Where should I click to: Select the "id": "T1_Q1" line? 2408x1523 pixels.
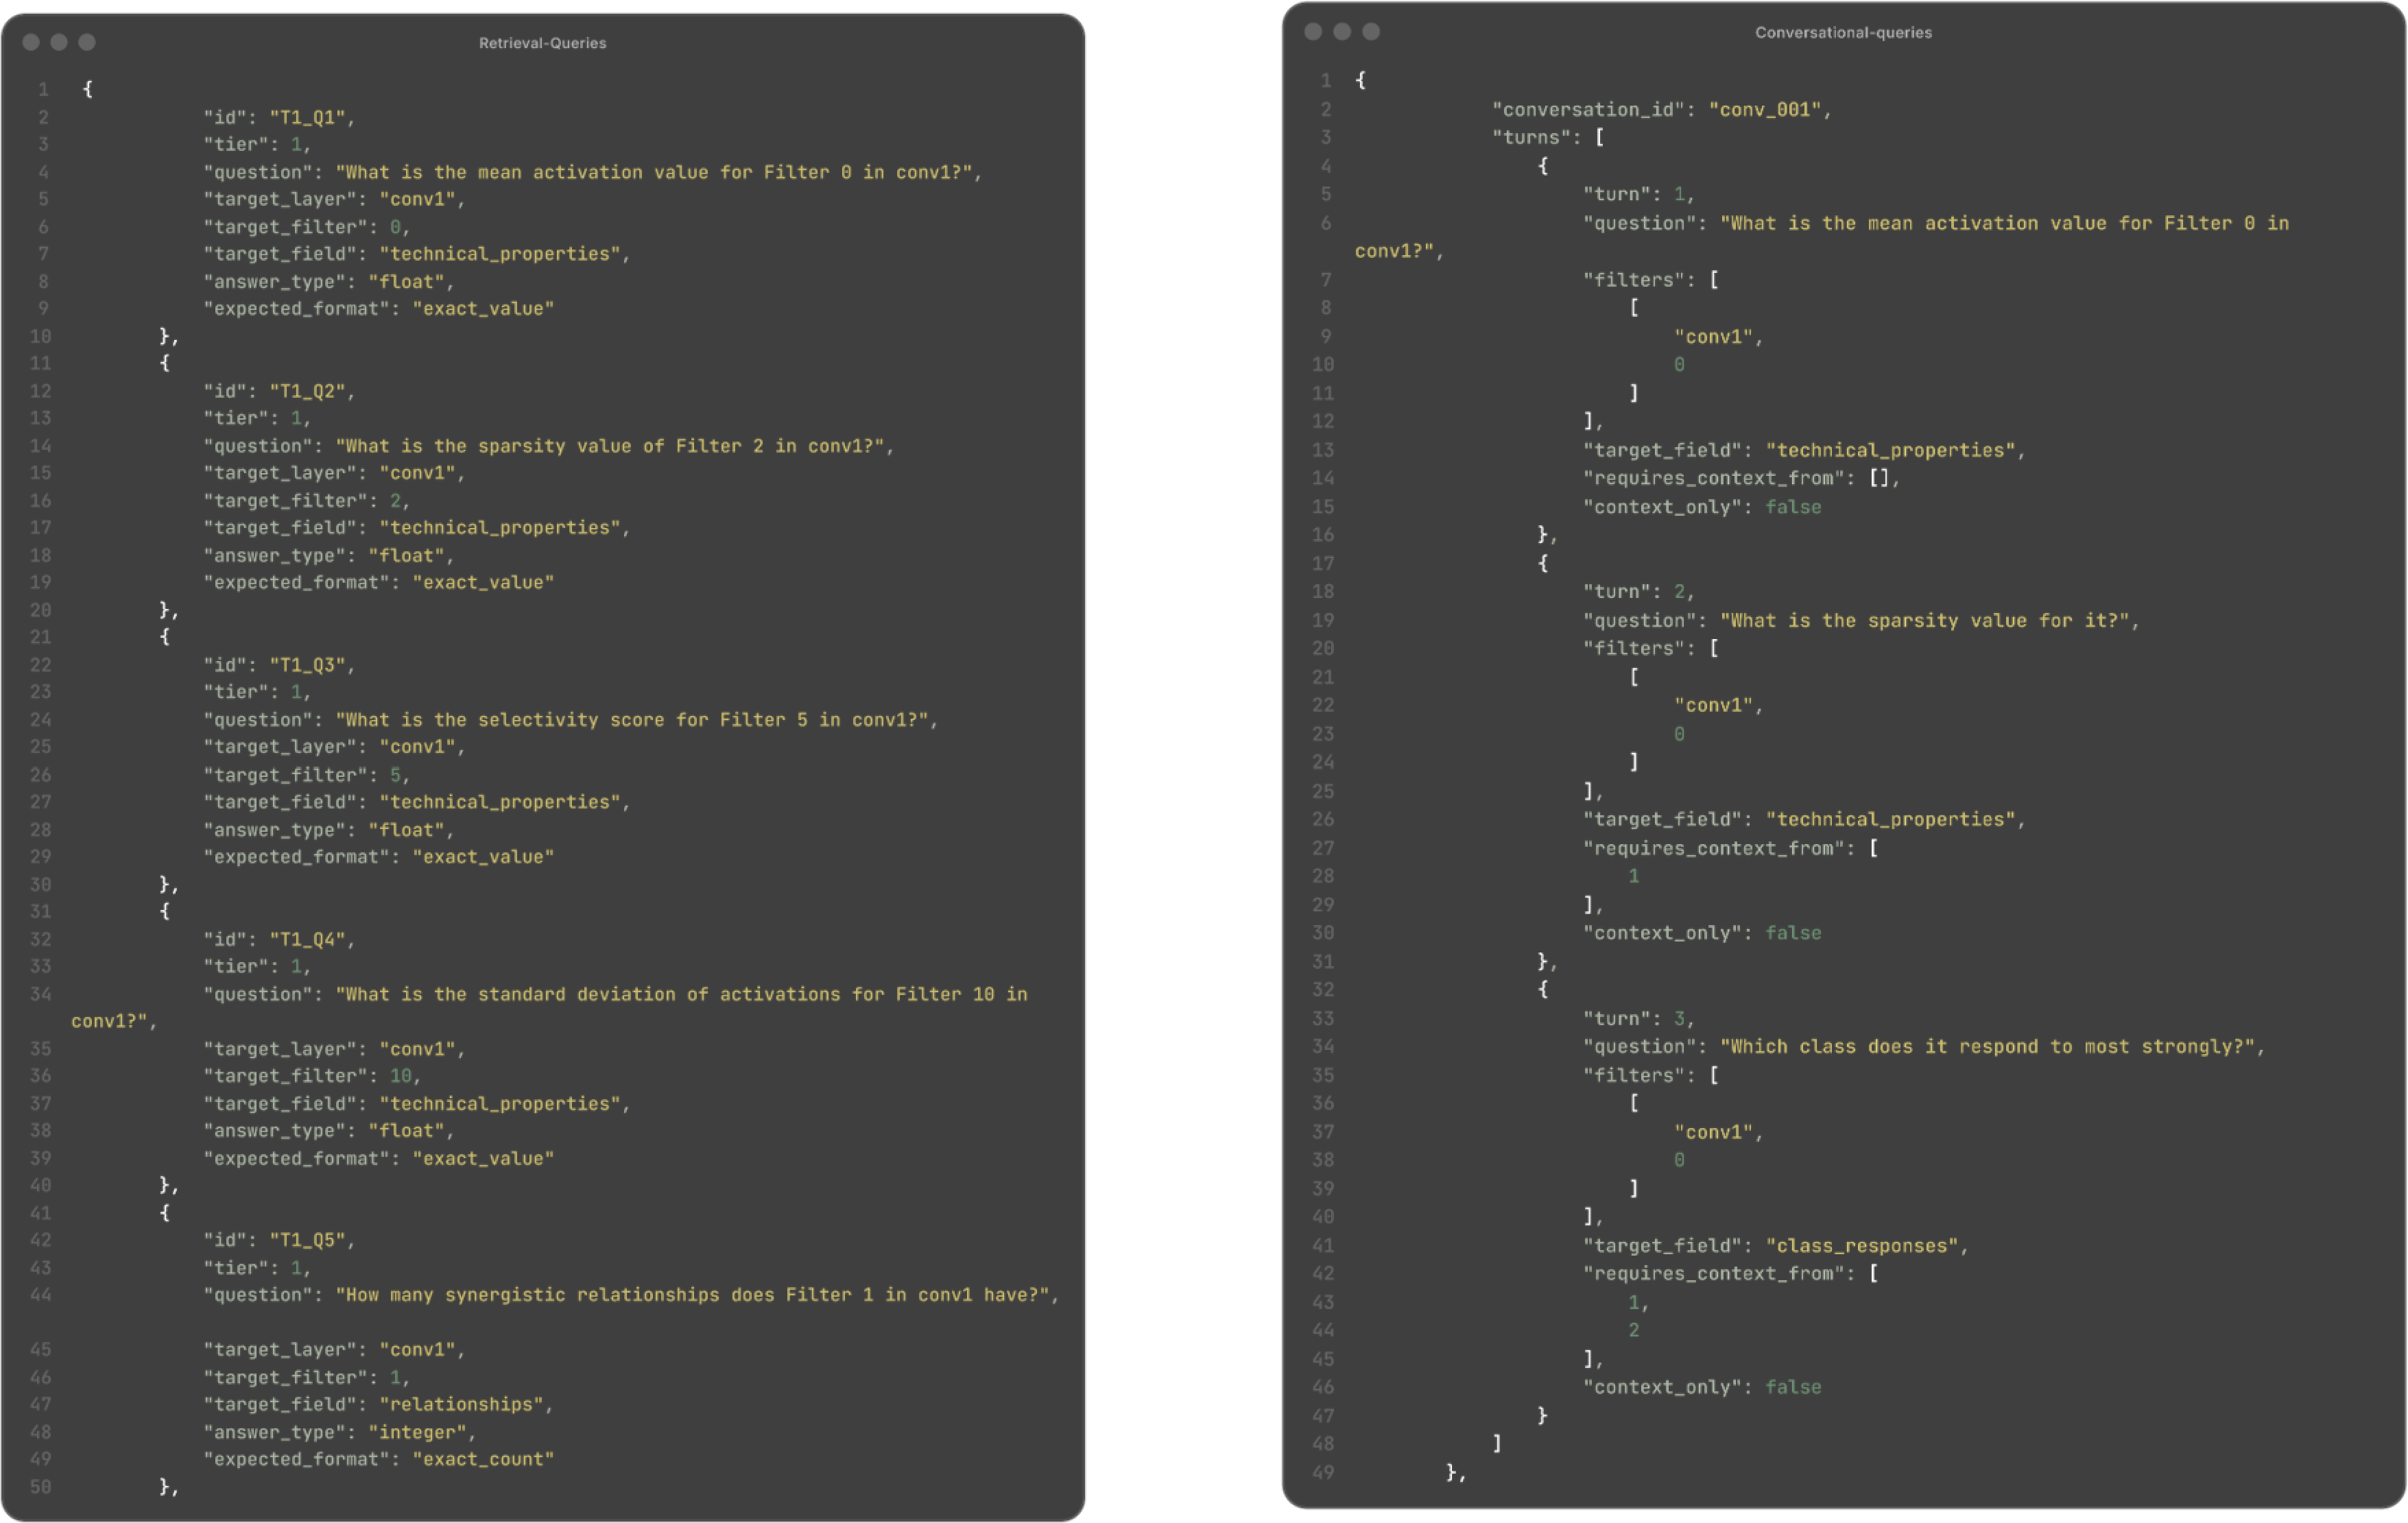click(x=280, y=117)
